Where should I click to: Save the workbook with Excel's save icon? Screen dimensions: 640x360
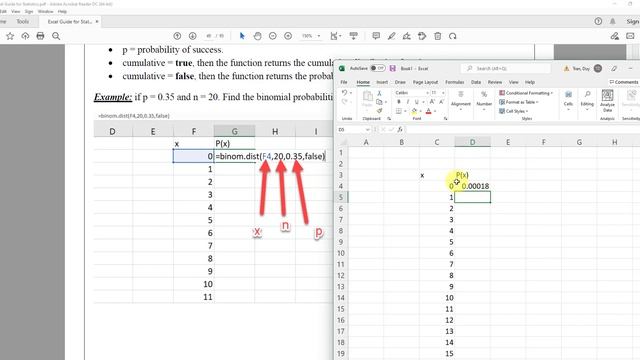pos(393,68)
